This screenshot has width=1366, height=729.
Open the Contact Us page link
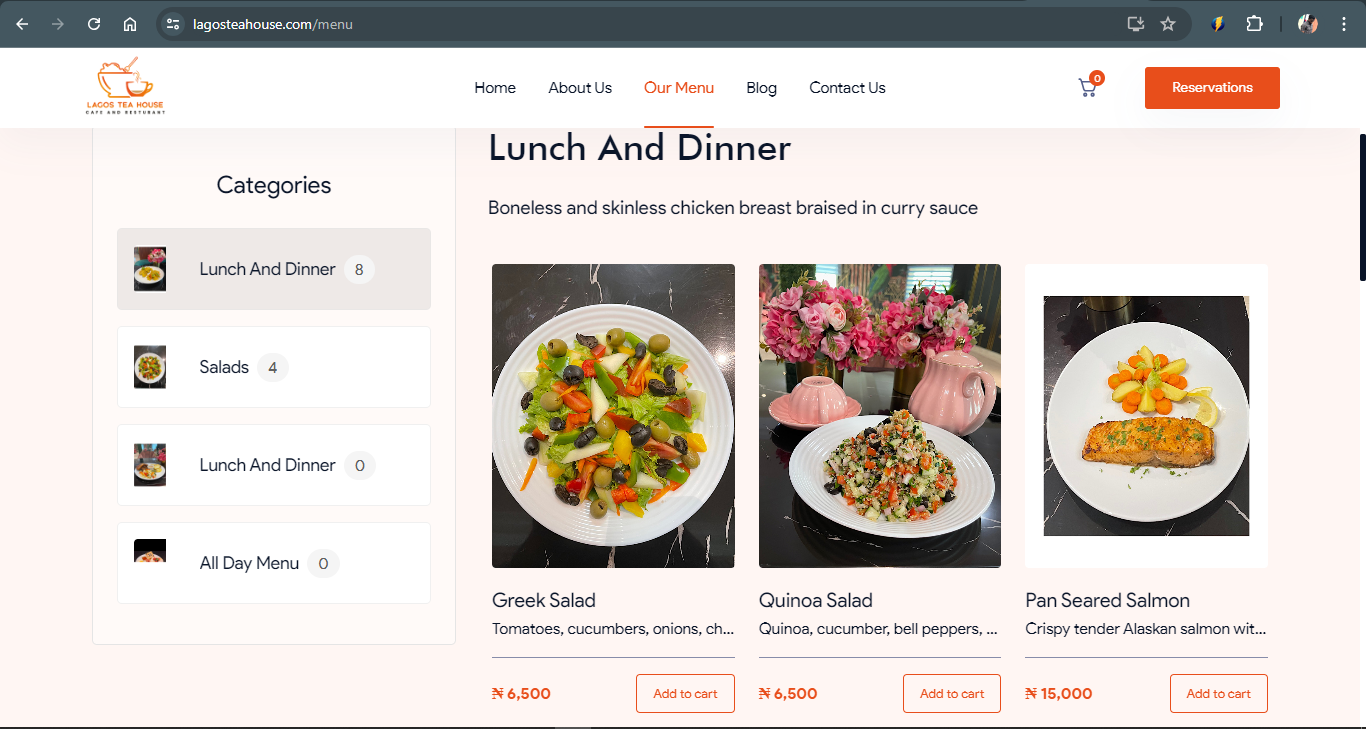click(x=847, y=88)
